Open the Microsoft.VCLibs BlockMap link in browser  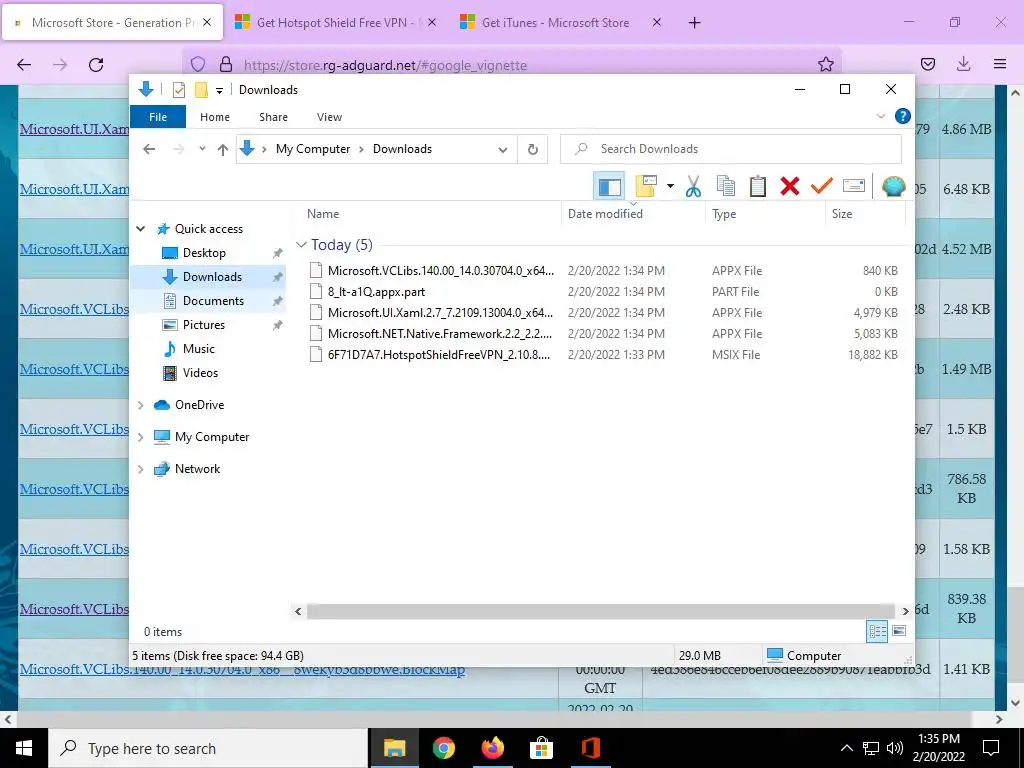[242, 669]
